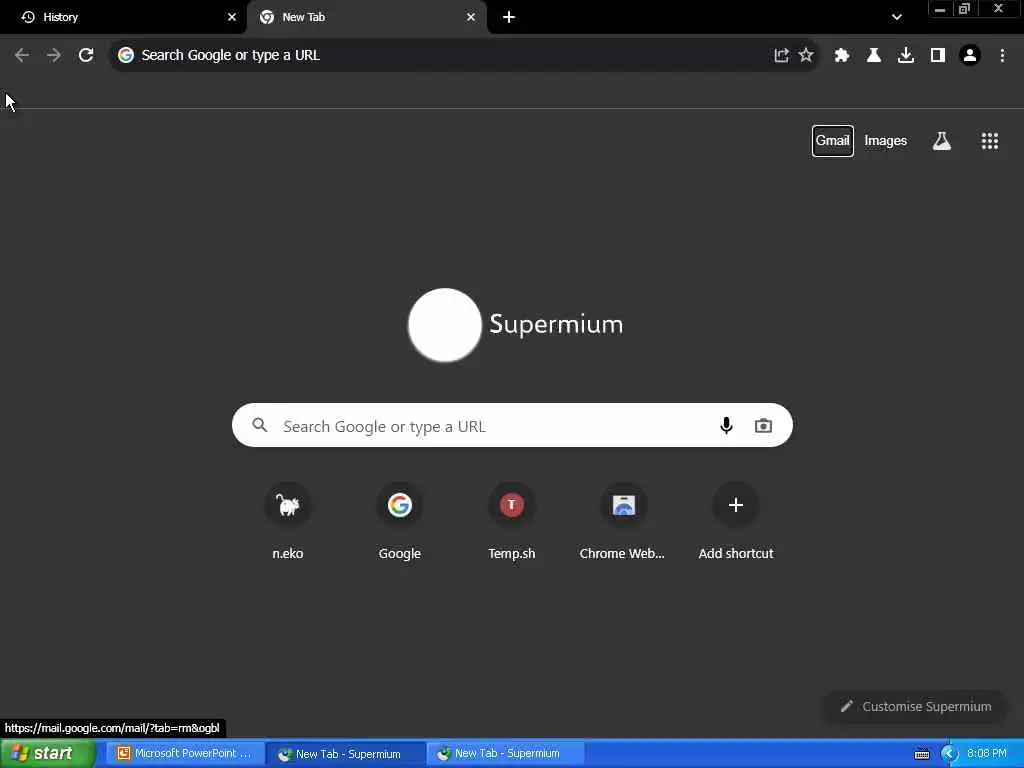The width and height of the screenshot is (1024, 768).
Task: Expand the tab search chevron
Action: [x=897, y=17]
